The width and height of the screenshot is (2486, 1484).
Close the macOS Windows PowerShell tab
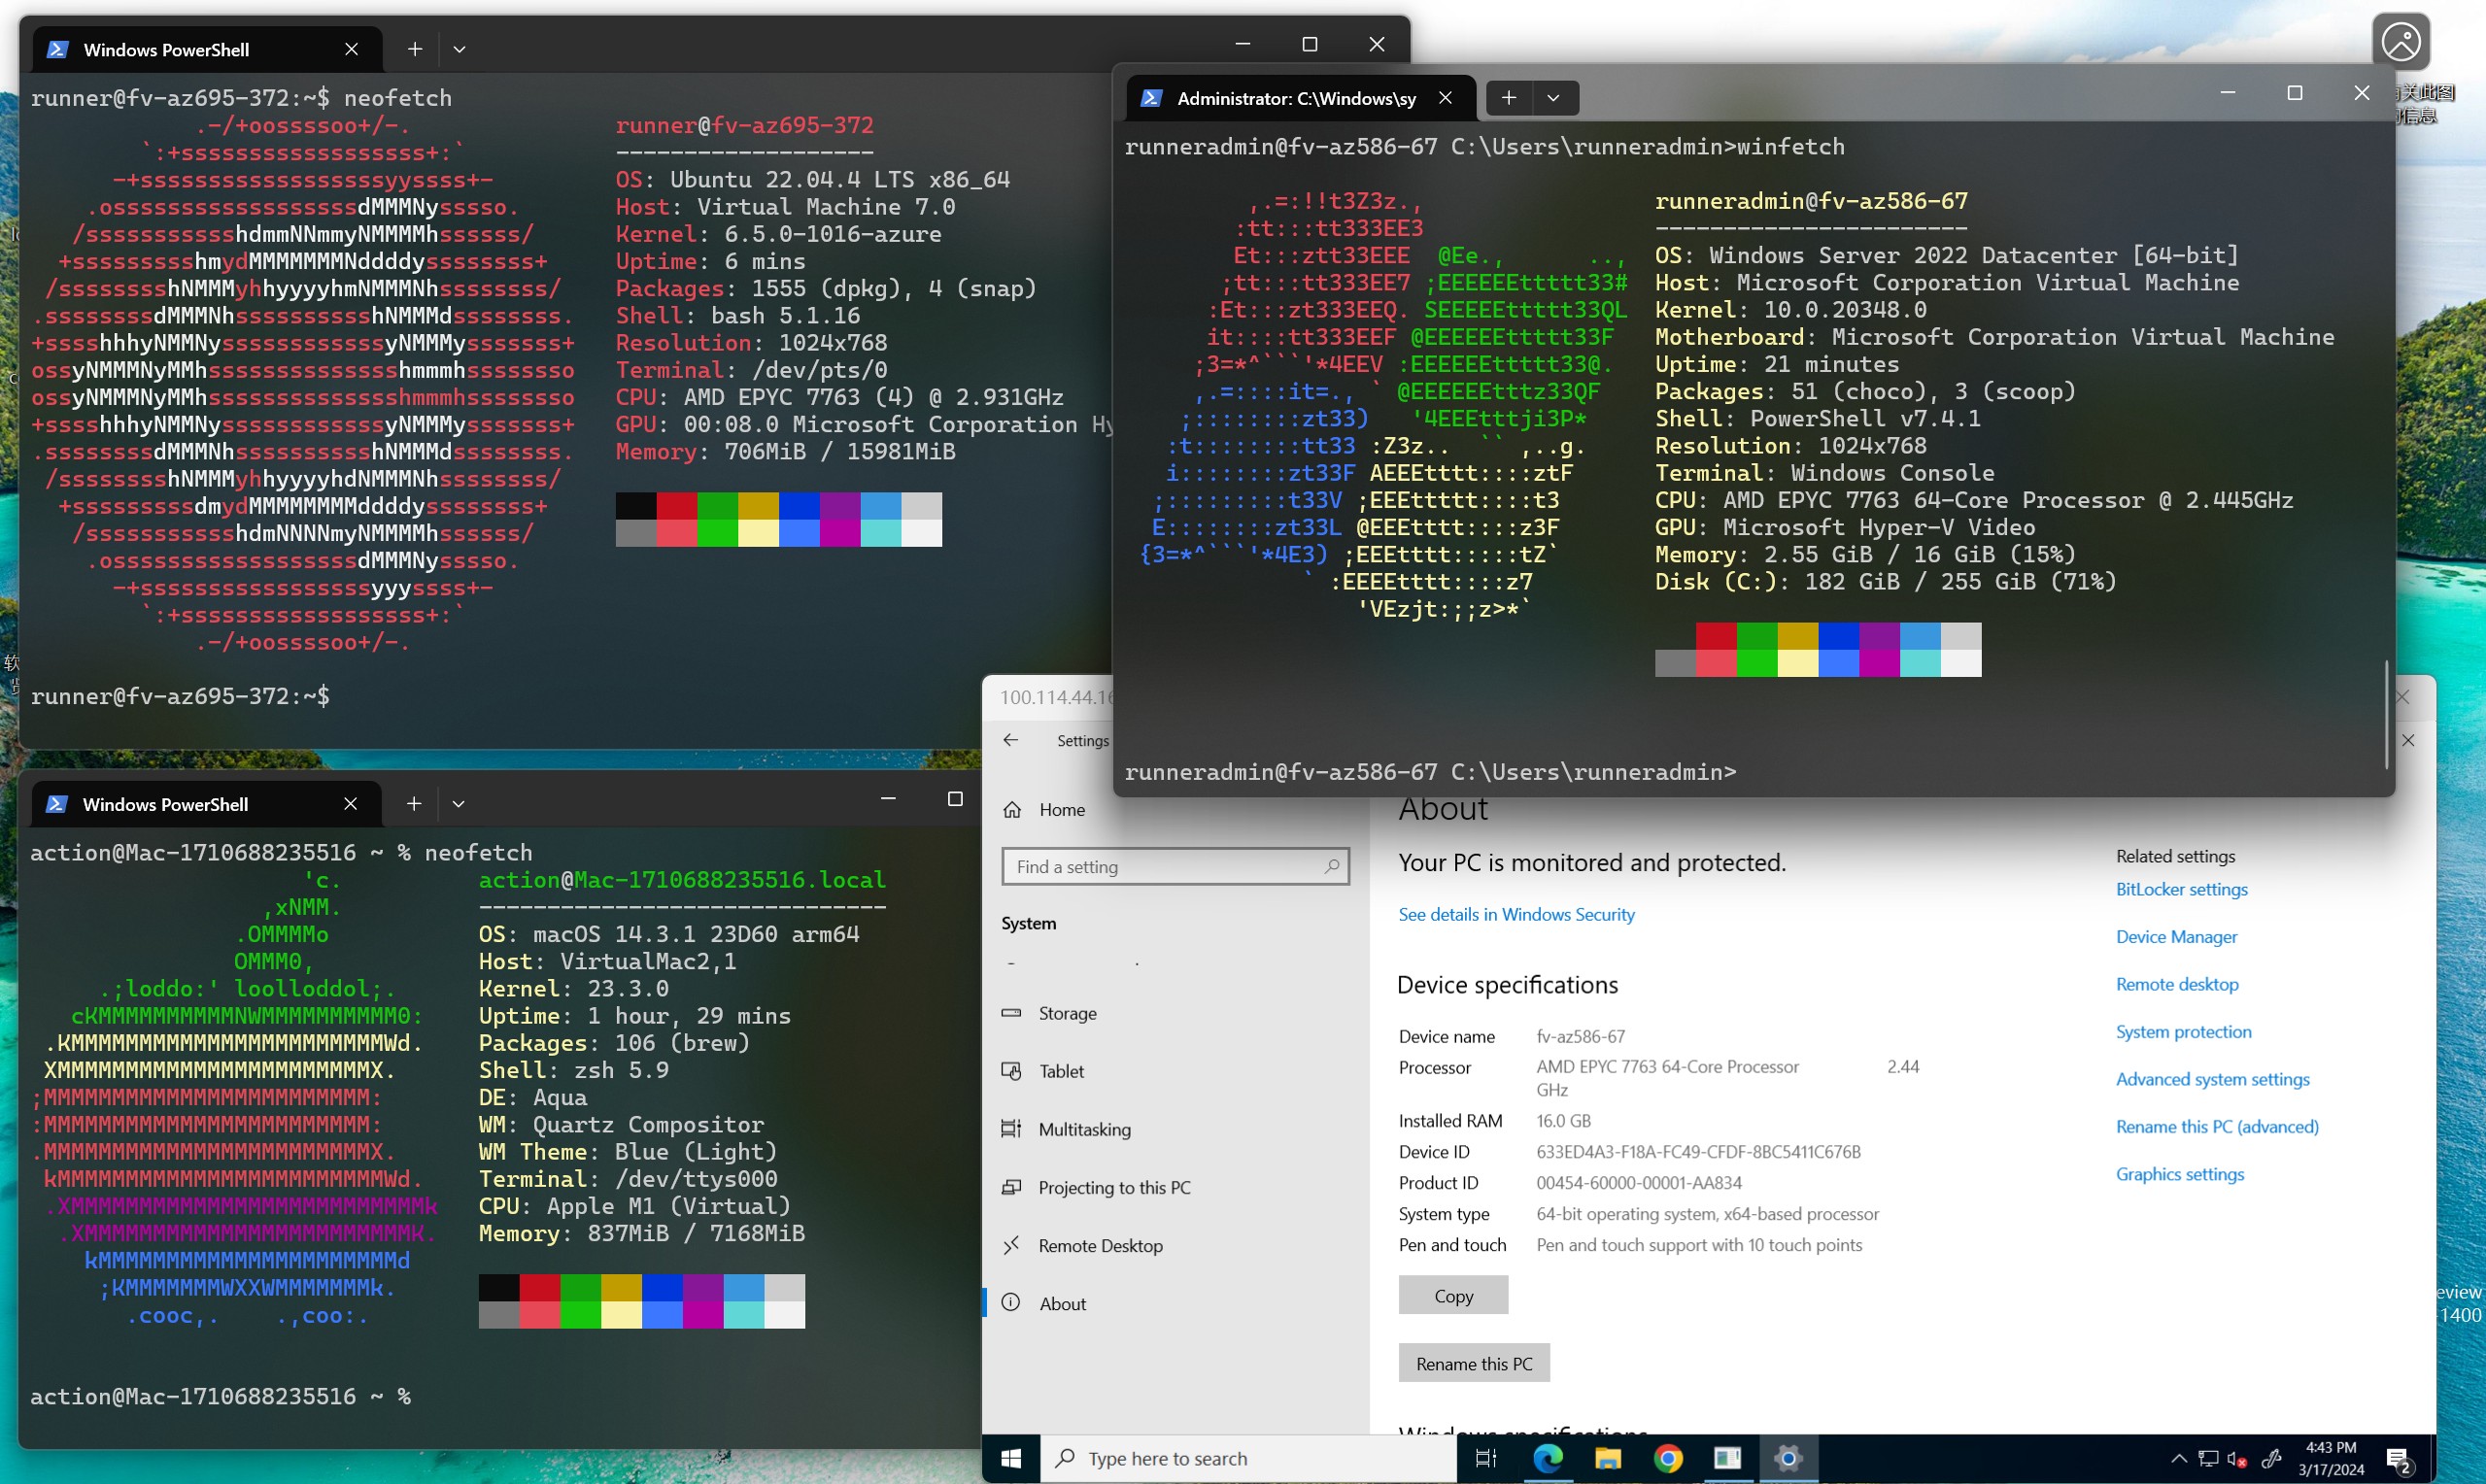point(350,804)
